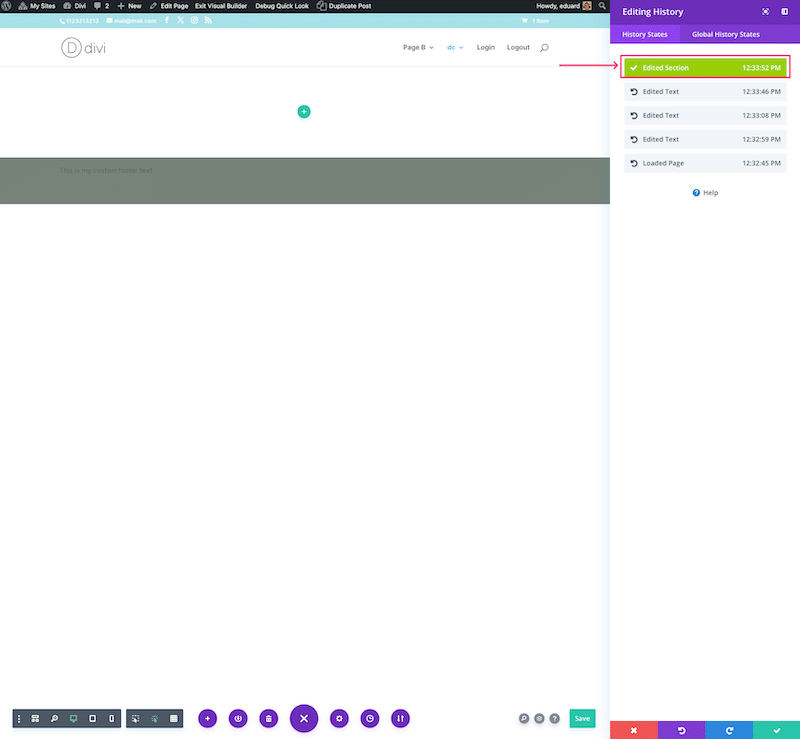Image resolution: width=800 pixels, height=739 pixels.
Task: Click the Editing History panel expand icon
Action: 765,12
